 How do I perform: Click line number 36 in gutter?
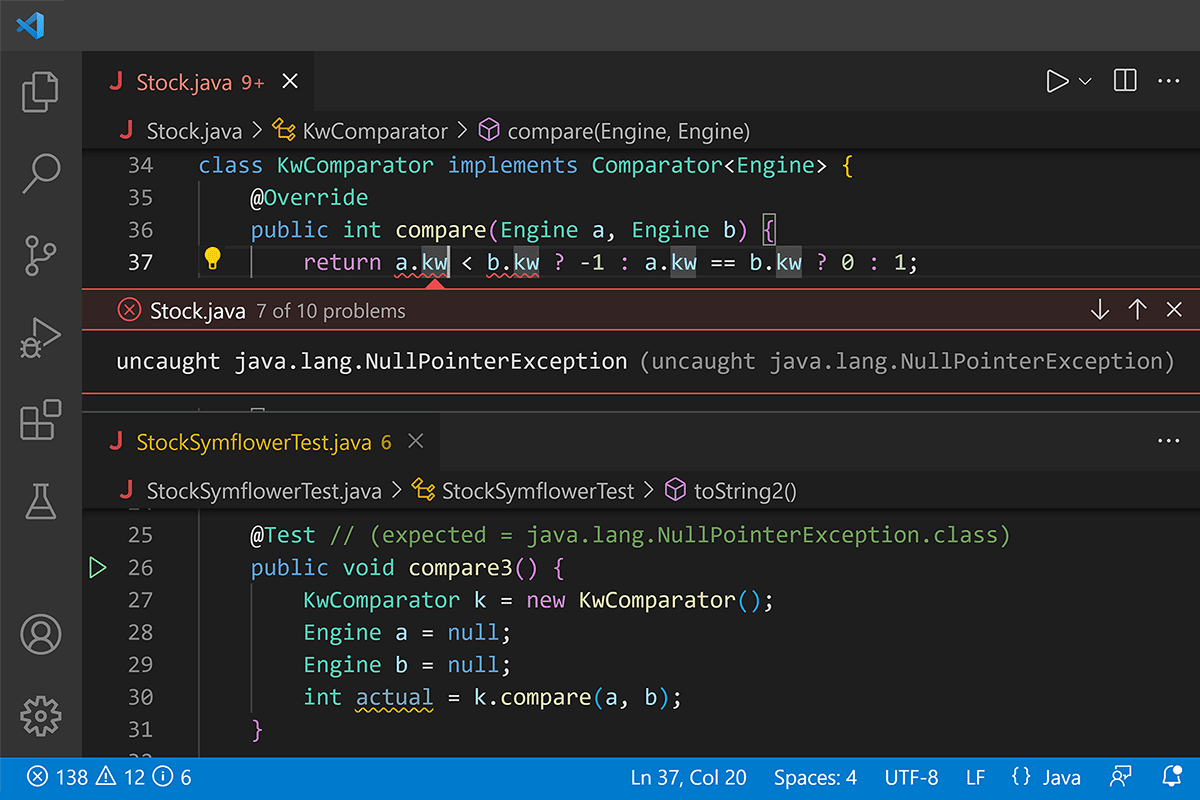tap(141, 230)
